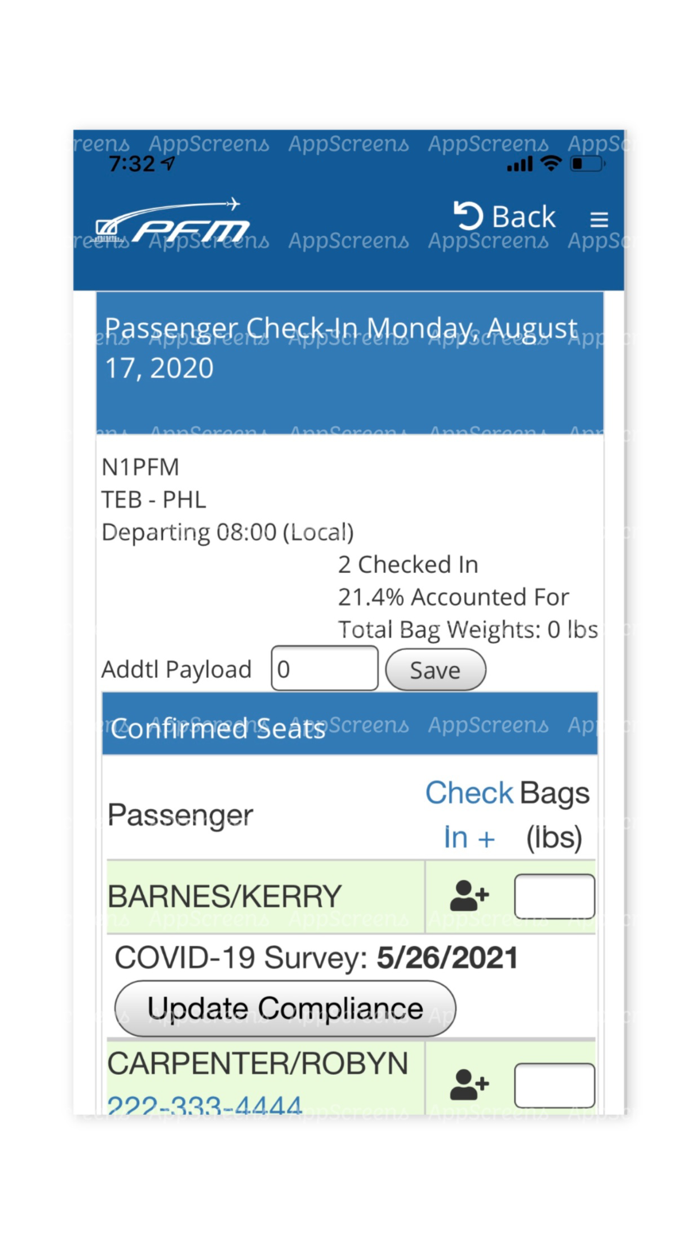
Task: Enter bag weight for CARPENTER/ROBYN
Action: pyautogui.click(x=554, y=1083)
